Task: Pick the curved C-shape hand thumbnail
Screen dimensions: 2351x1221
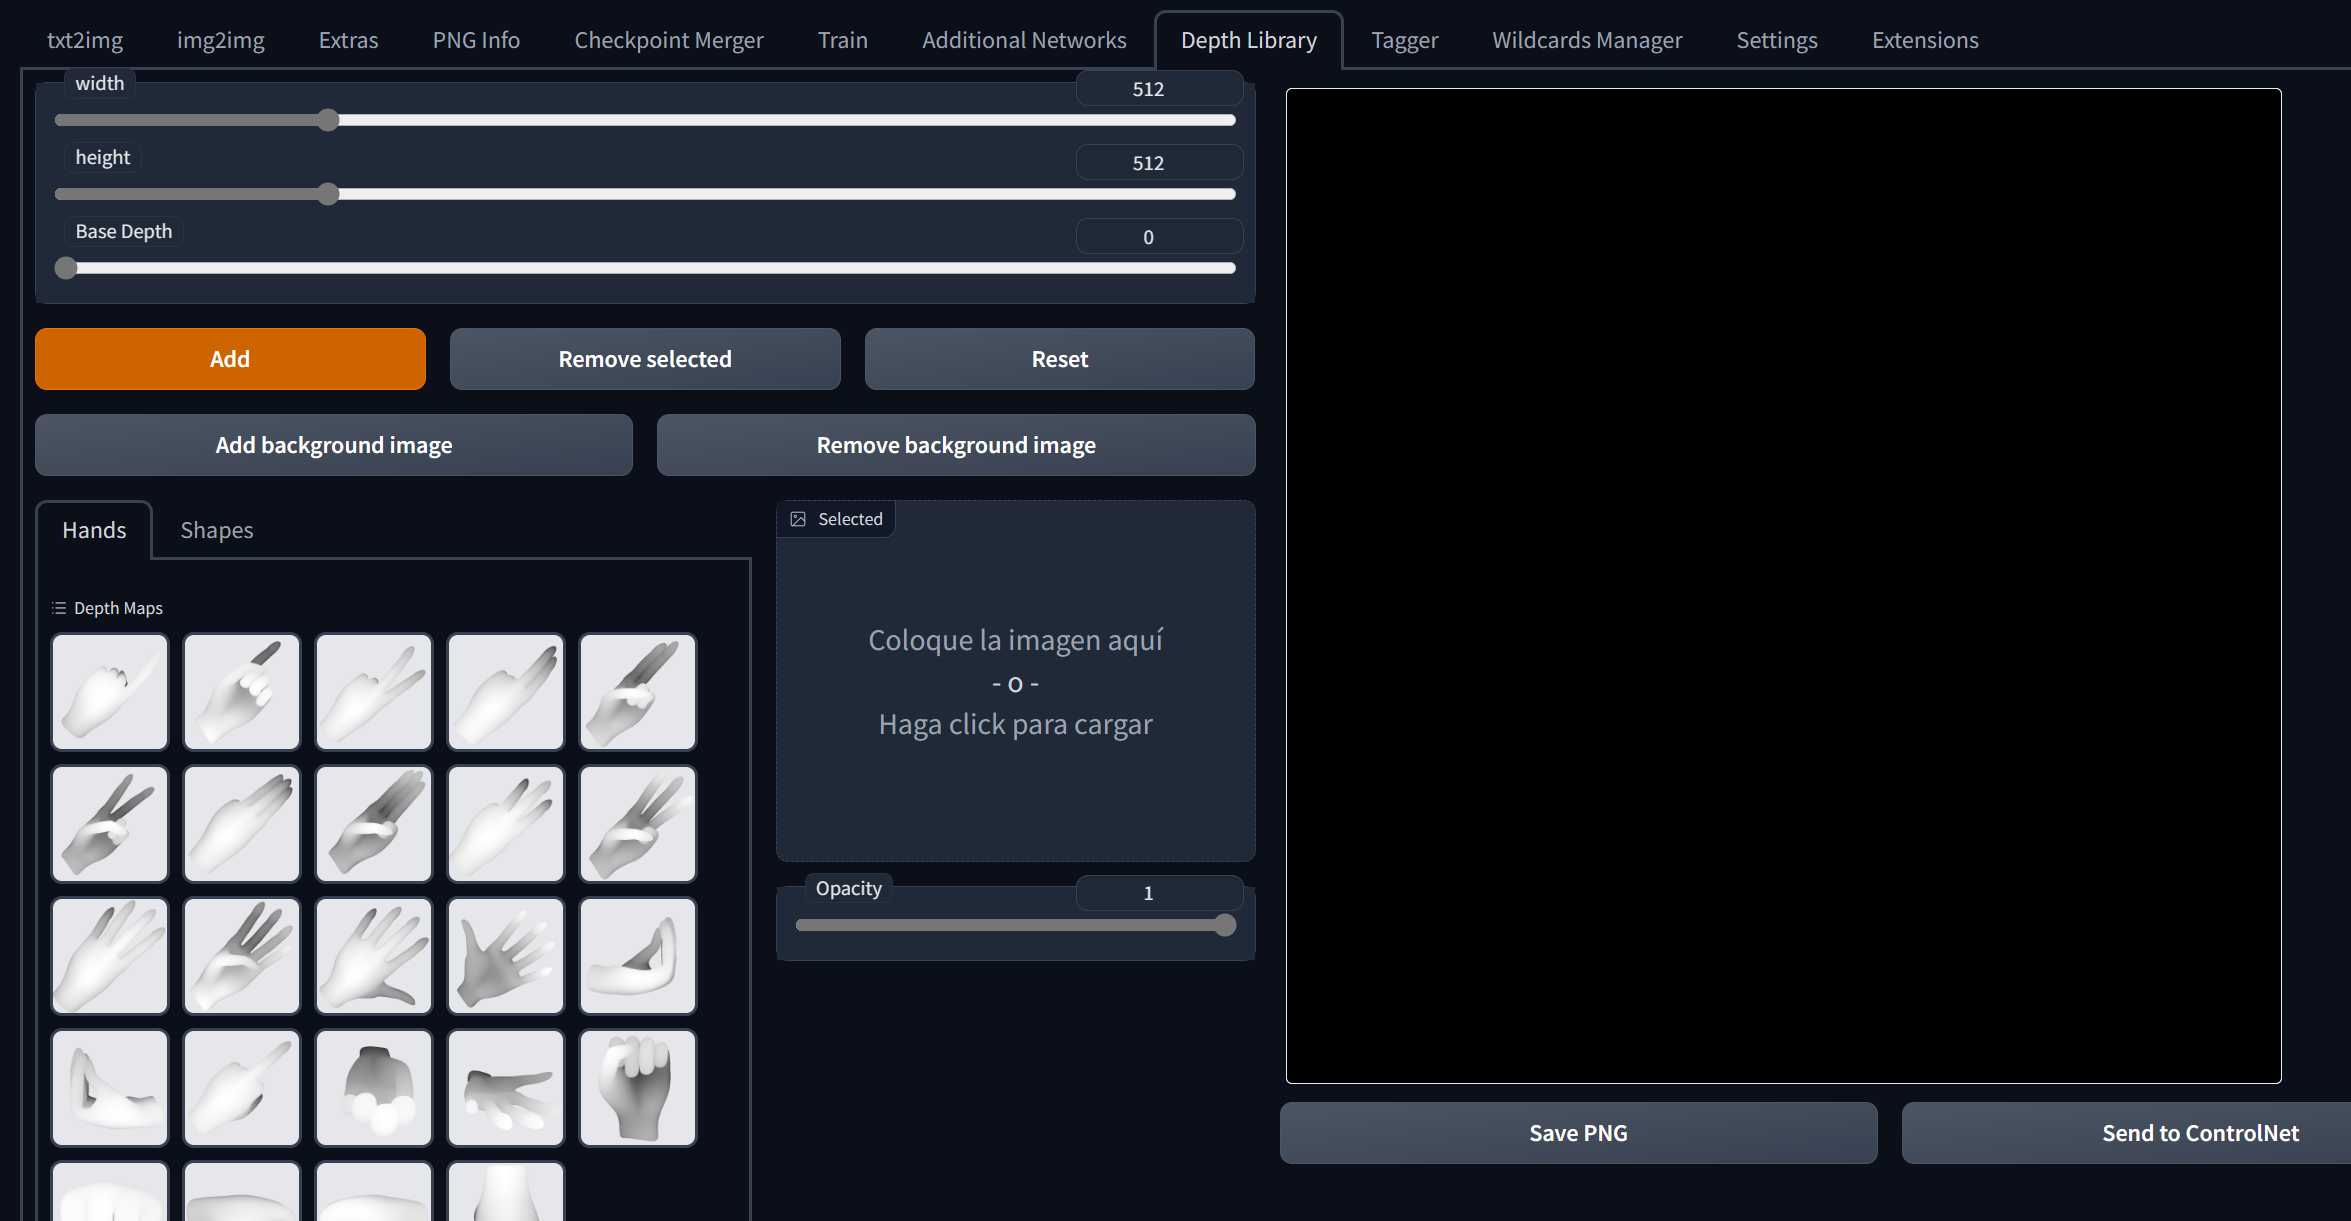Action: (637, 955)
